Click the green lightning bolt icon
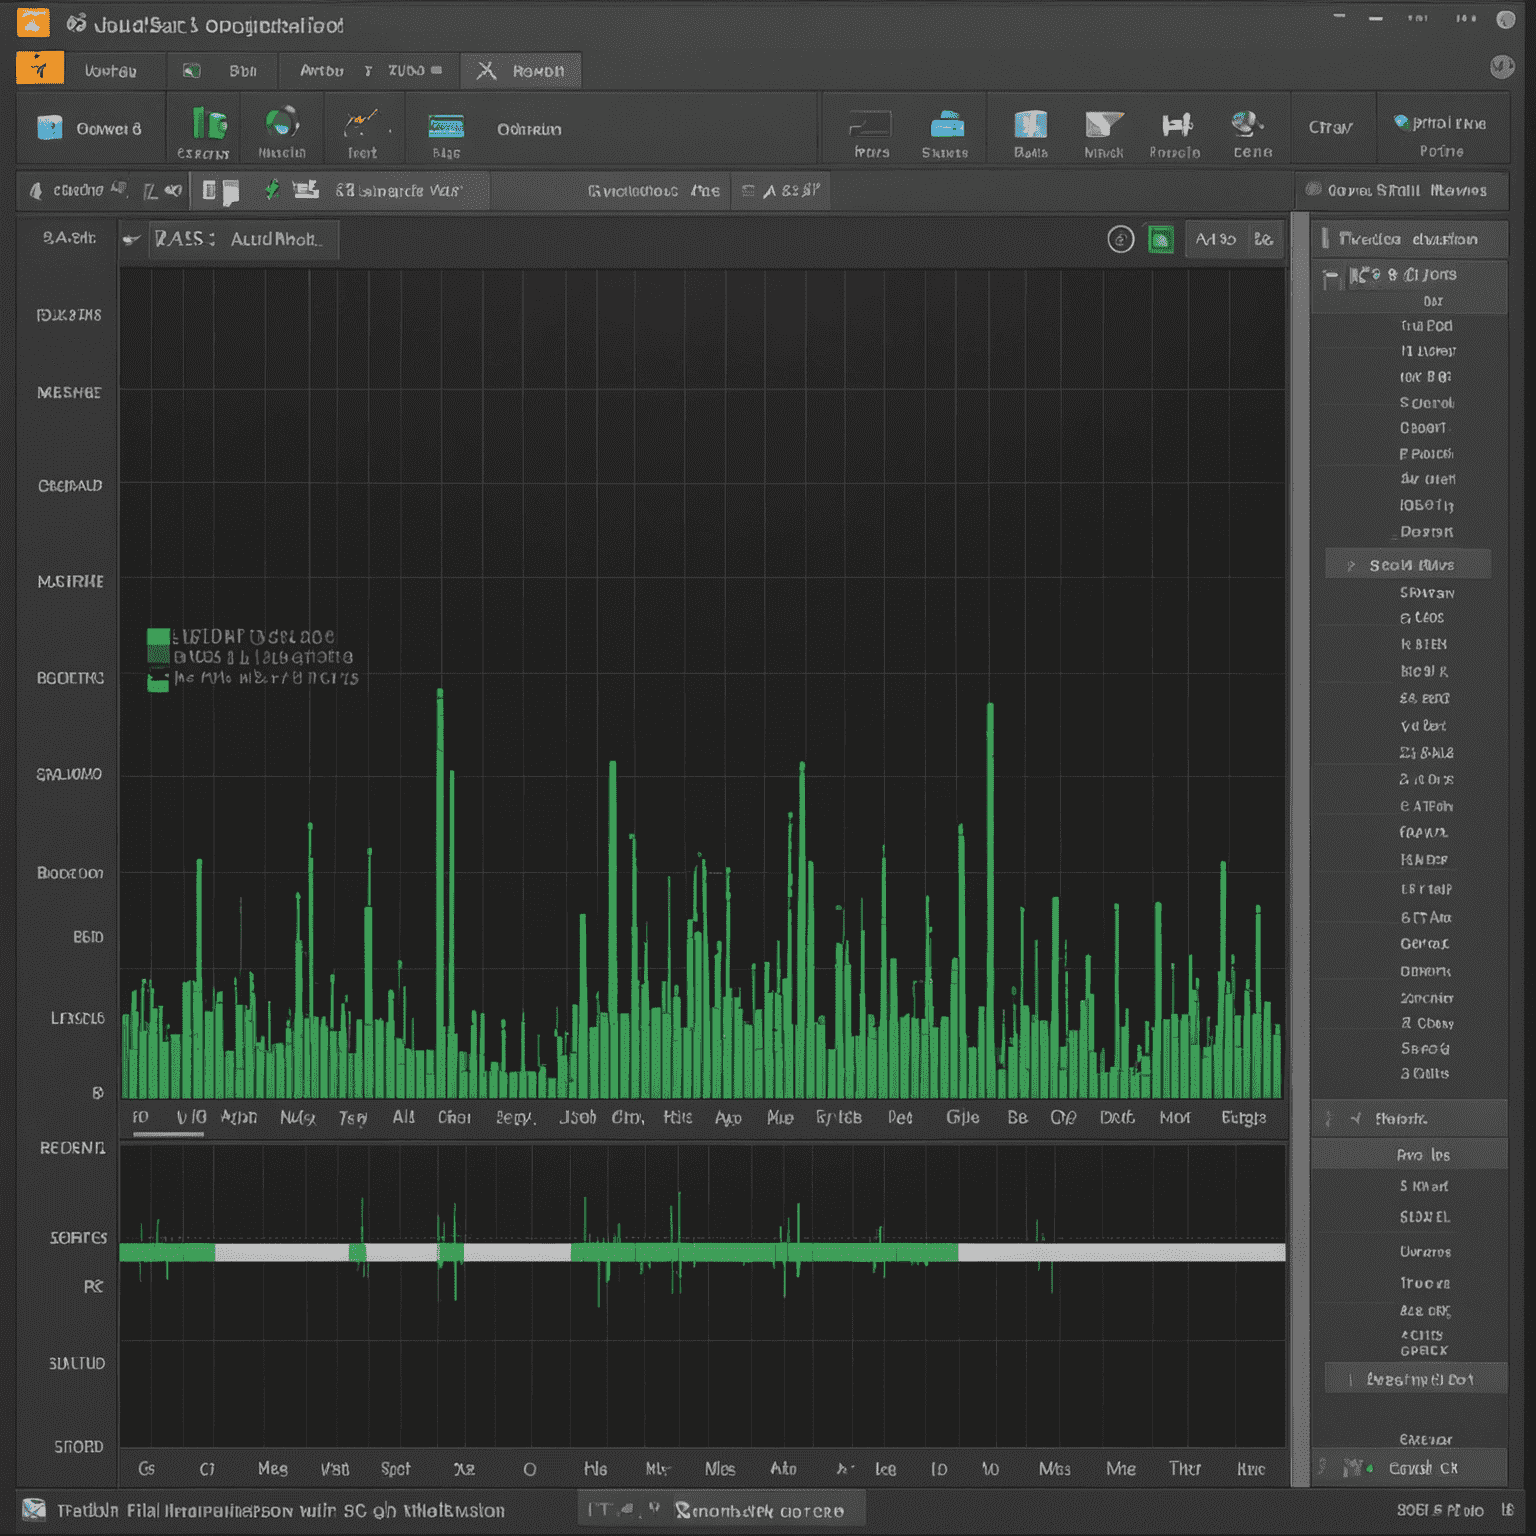This screenshot has height=1536, width=1536. click(x=271, y=189)
